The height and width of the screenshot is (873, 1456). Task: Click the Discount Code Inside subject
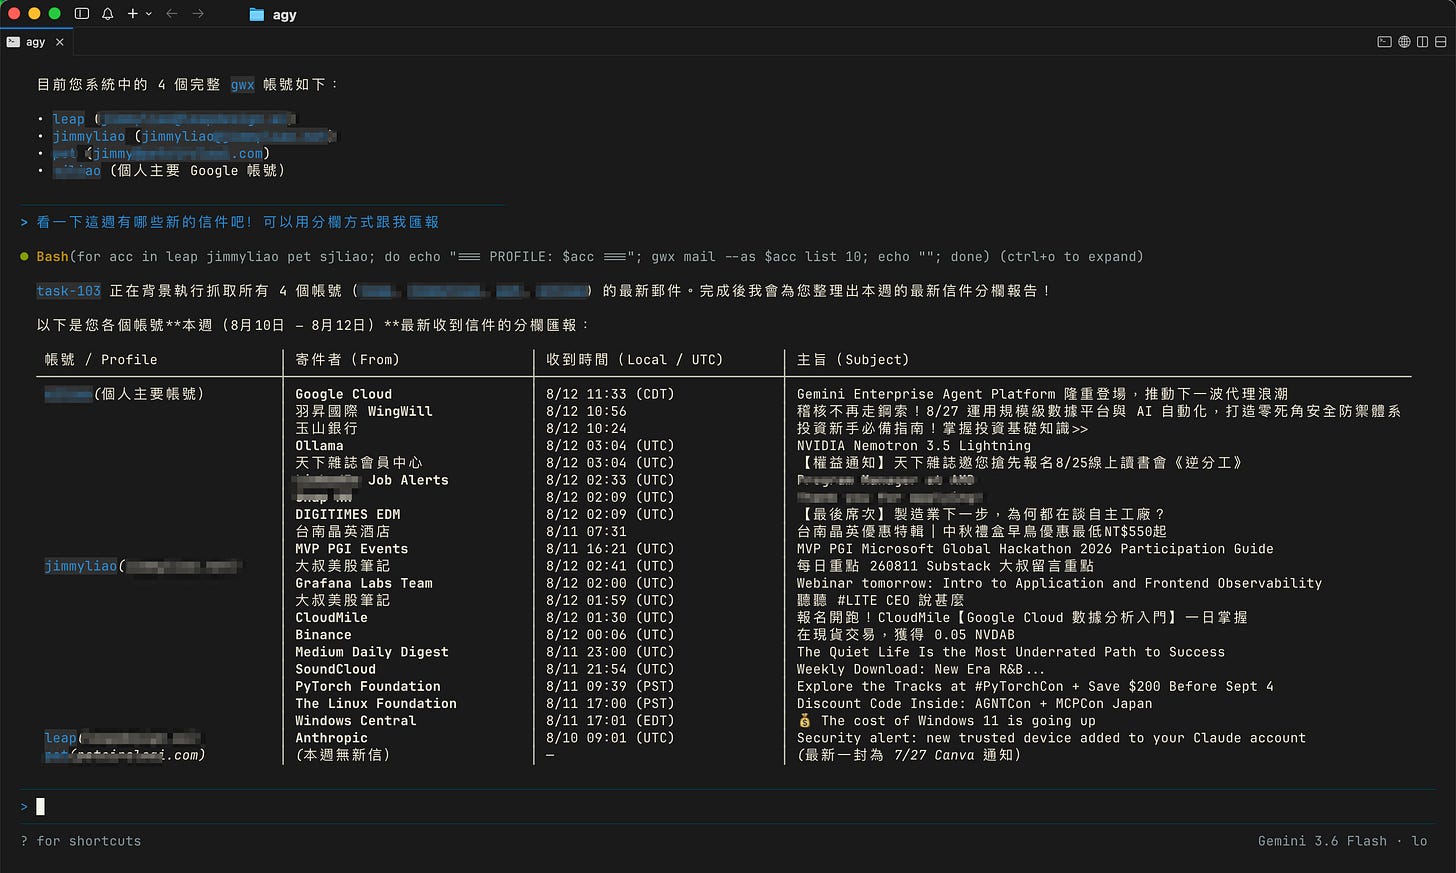[974, 704]
